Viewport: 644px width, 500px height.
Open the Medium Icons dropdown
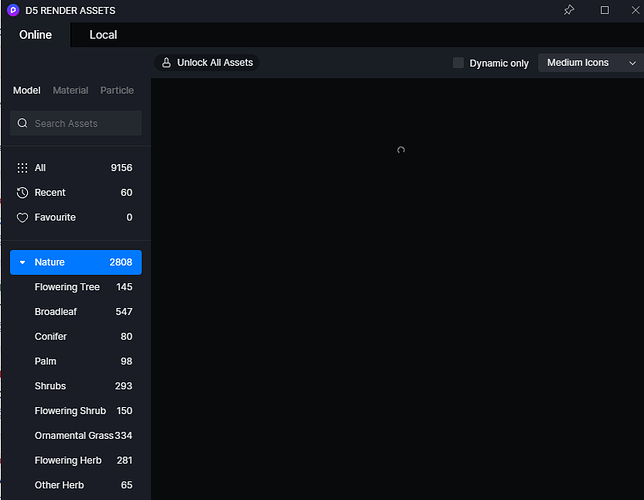[591, 62]
